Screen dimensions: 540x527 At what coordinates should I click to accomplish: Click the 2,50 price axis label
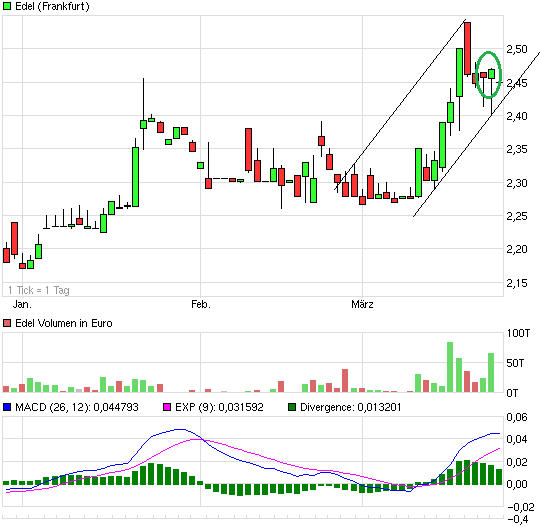pyautogui.click(x=517, y=49)
